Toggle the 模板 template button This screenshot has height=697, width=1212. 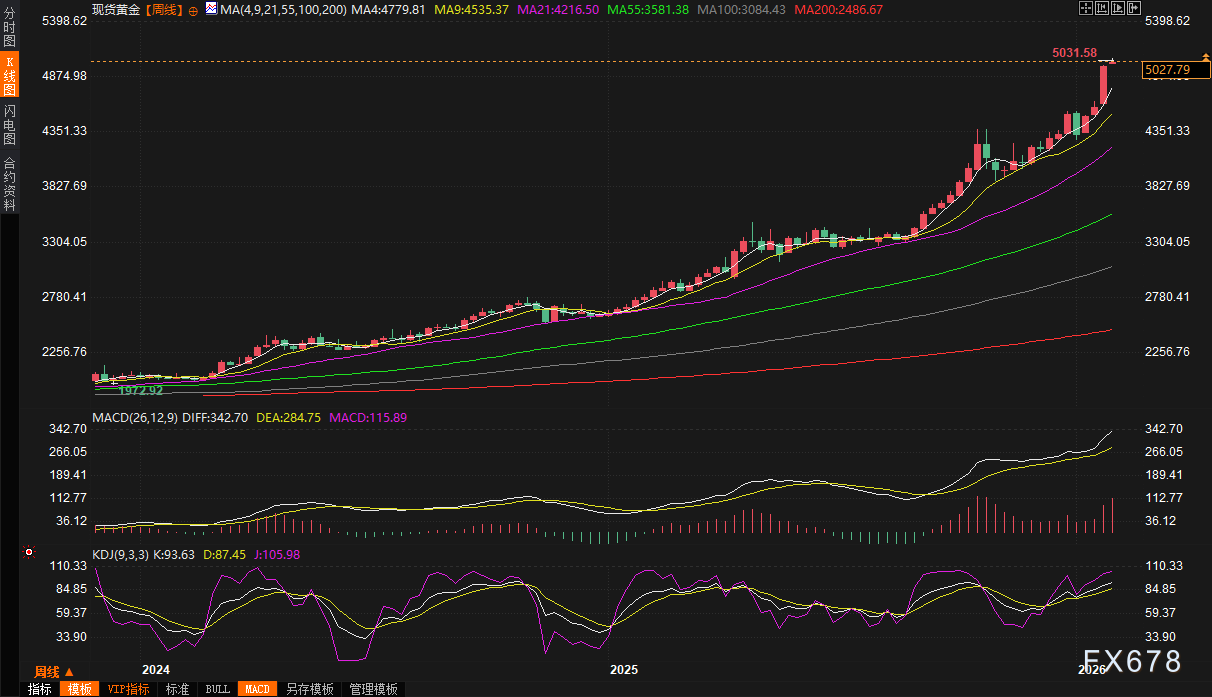(79, 689)
